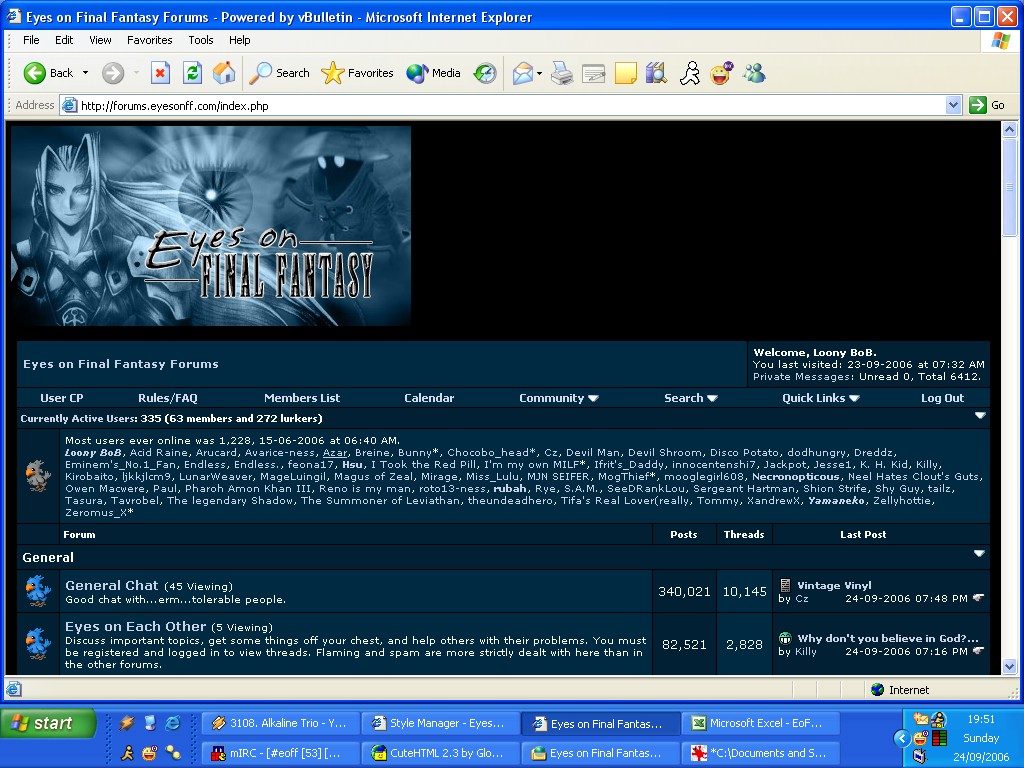Click the chocobo icon beside General Chat

coord(38,590)
